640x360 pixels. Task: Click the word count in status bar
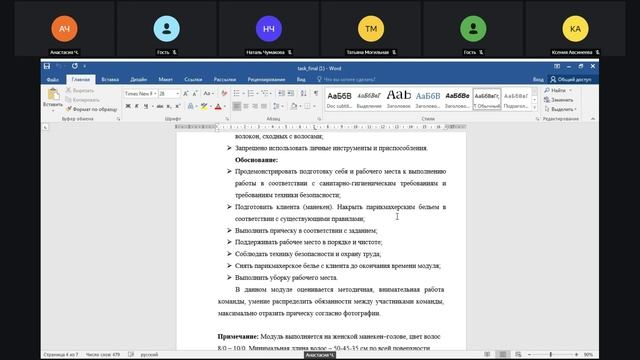pos(102,354)
